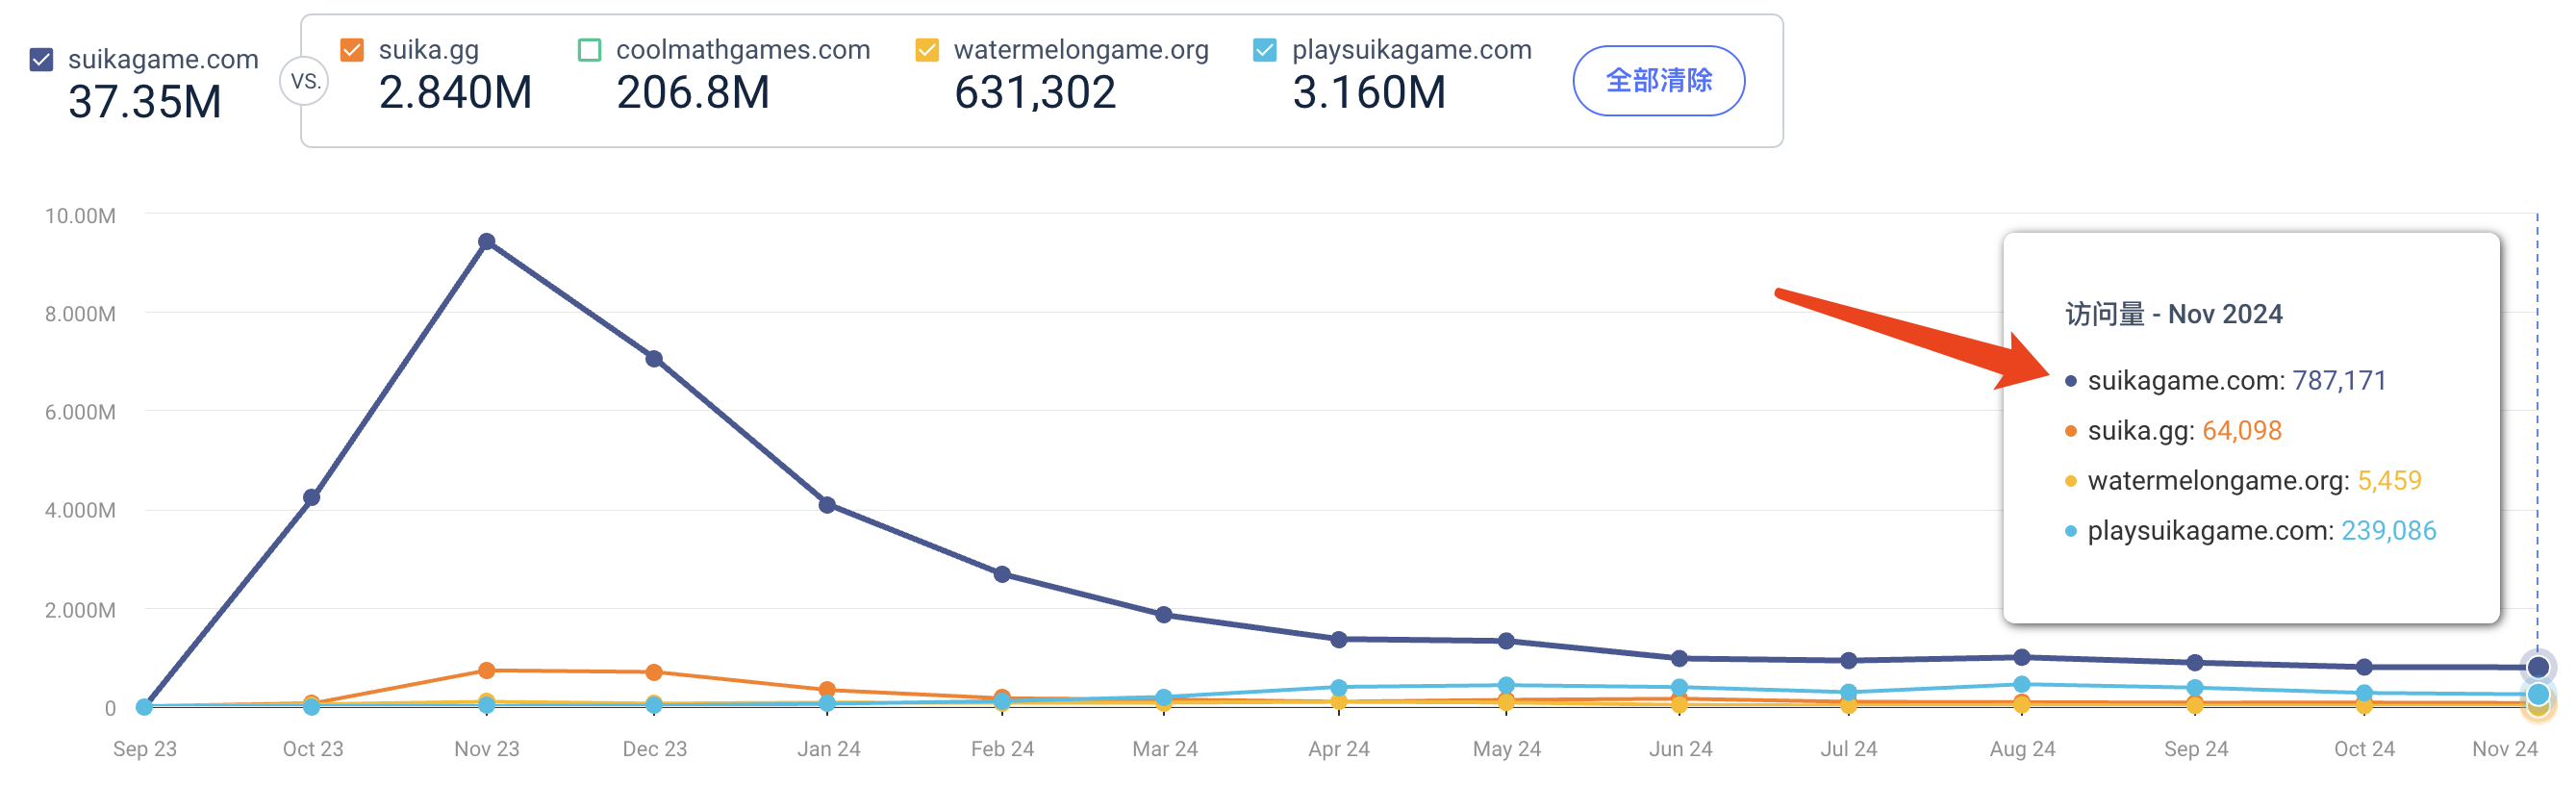This screenshot has height=785, width=2576.
Task: Click suikagame.com data point at Jul 24
Action: coord(1849,661)
